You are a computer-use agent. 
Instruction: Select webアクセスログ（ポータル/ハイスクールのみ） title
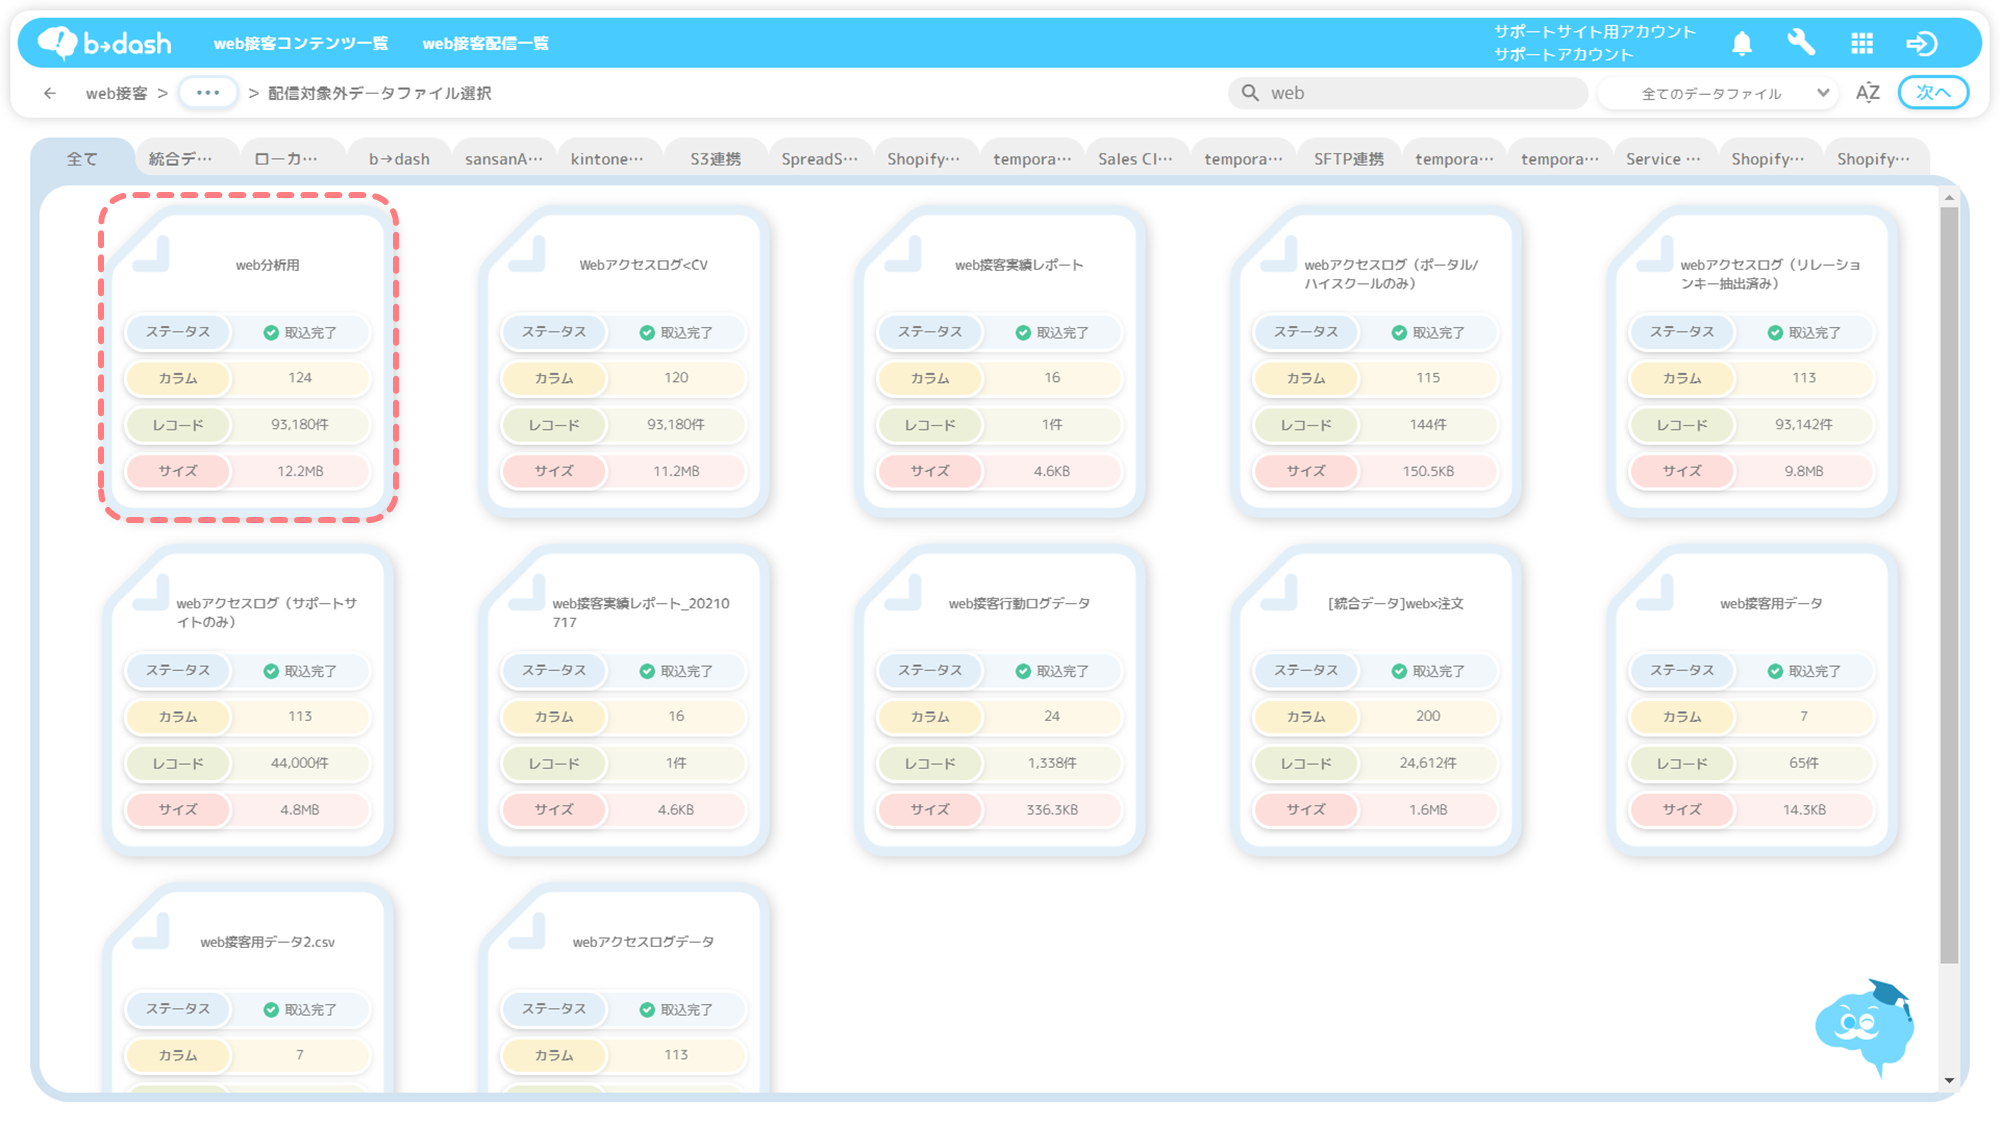tap(1391, 274)
